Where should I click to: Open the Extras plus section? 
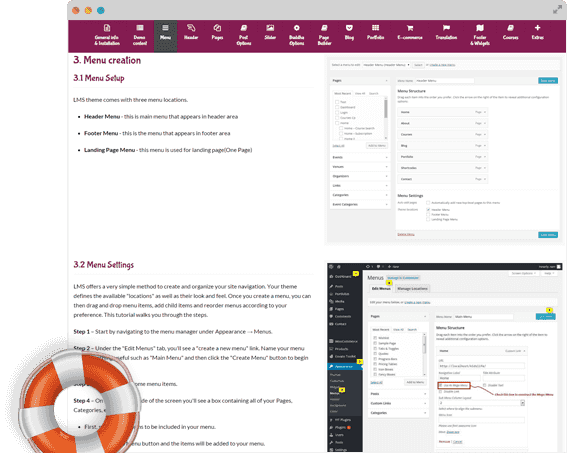point(537,32)
